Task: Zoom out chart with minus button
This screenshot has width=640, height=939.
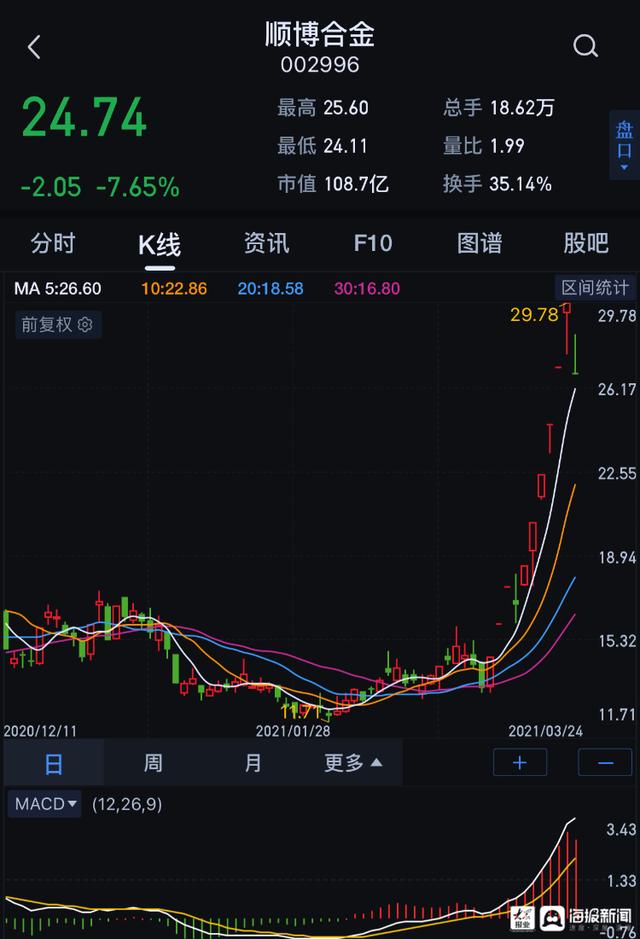Action: [x=605, y=762]
